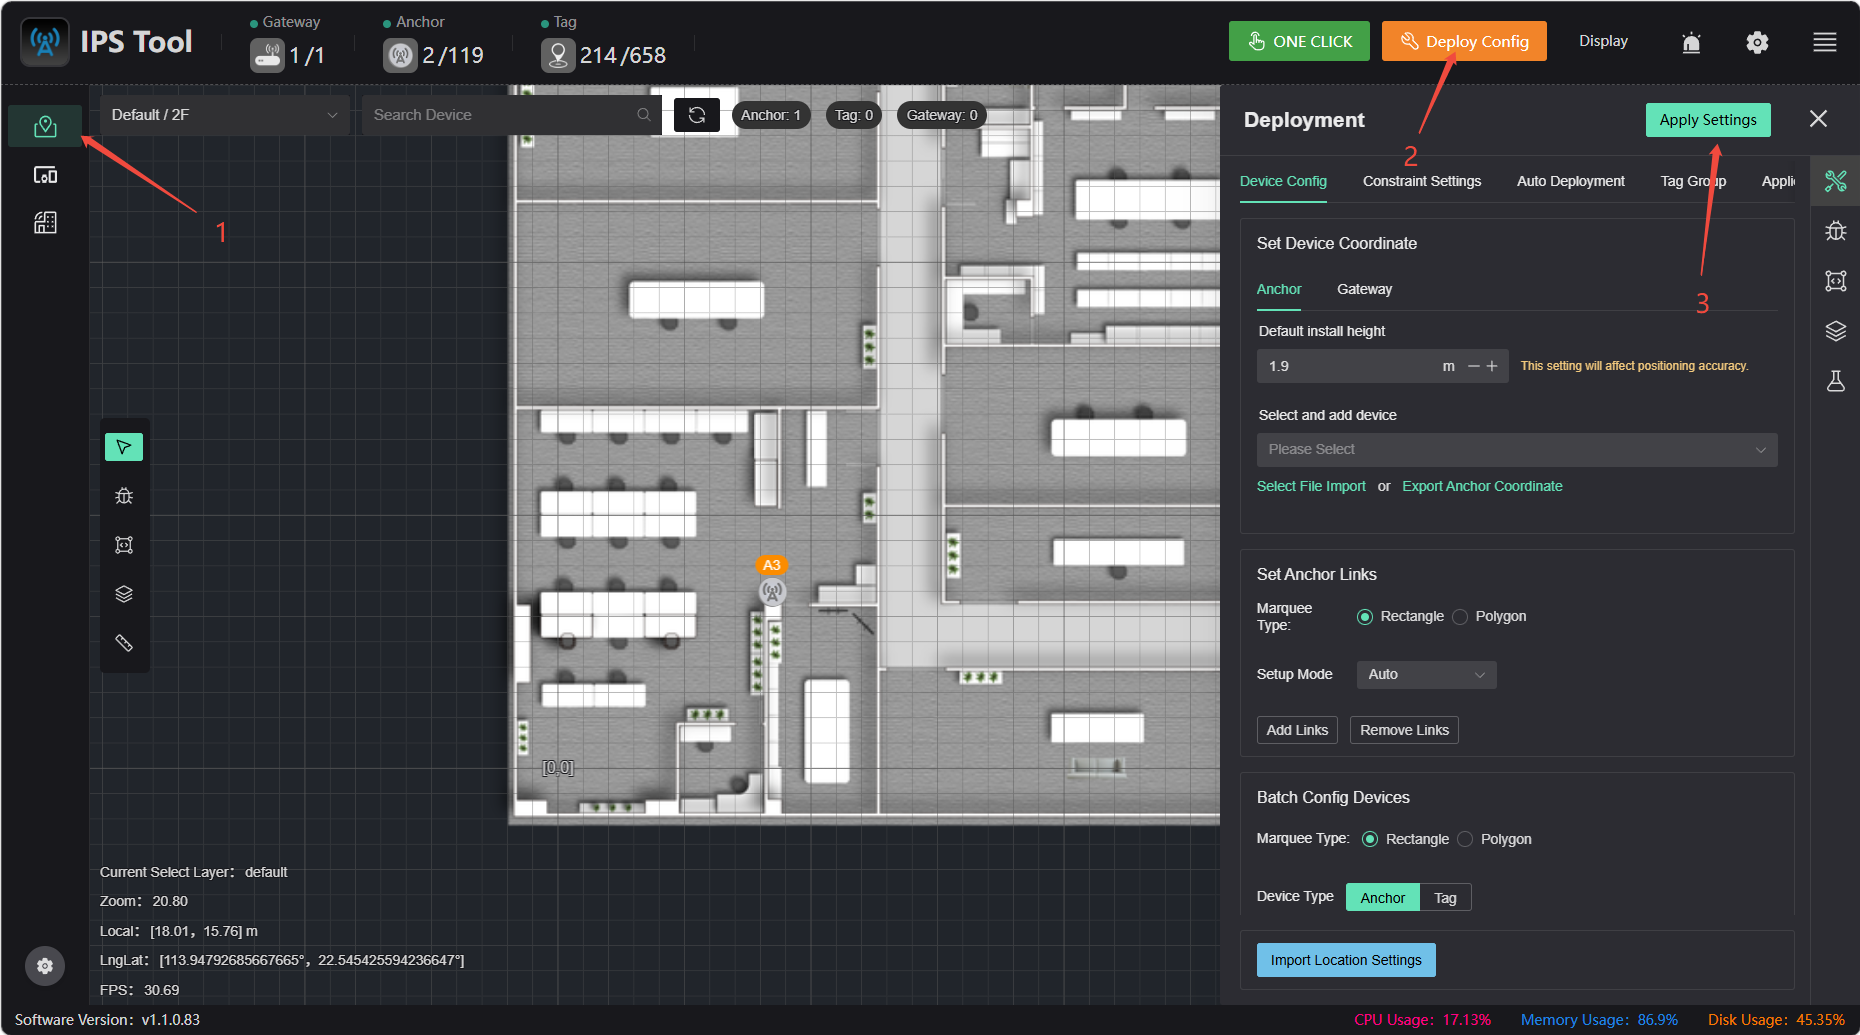The height and width of the screenshot is (1035, 1860).
Task: Click Apply Settings button
Action: click(1708, 120)
